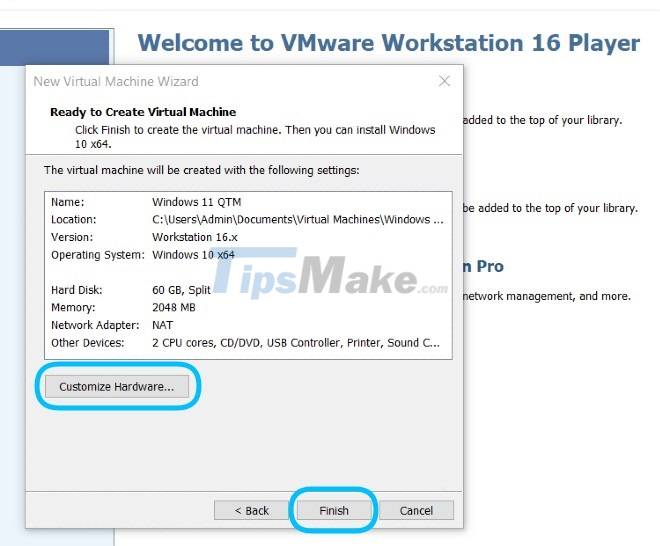The image size is (660, 546).
Task: Click the 'Name:' label in settings list
Action: pyautogui.click(x=67, y=202)
